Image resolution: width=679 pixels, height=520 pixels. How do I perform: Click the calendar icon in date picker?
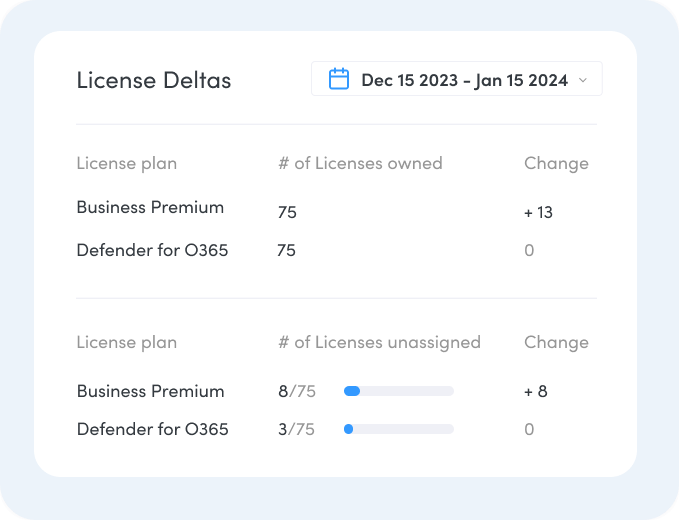pyautogui.click(x=339, y=79)
